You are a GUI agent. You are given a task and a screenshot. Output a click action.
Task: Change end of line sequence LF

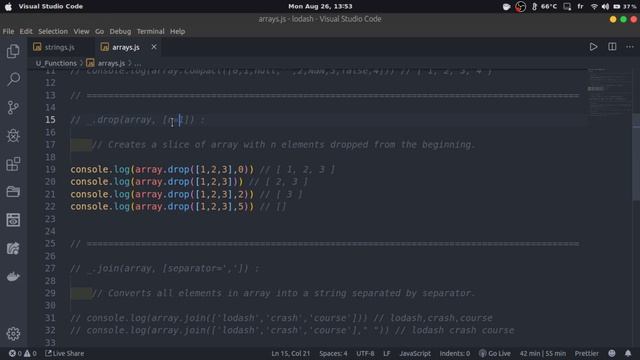point(386,353)
